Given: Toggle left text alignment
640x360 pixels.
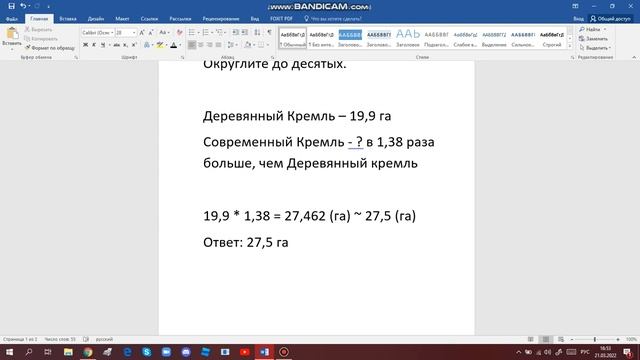Looking at the screenshot, I should 192,45.
